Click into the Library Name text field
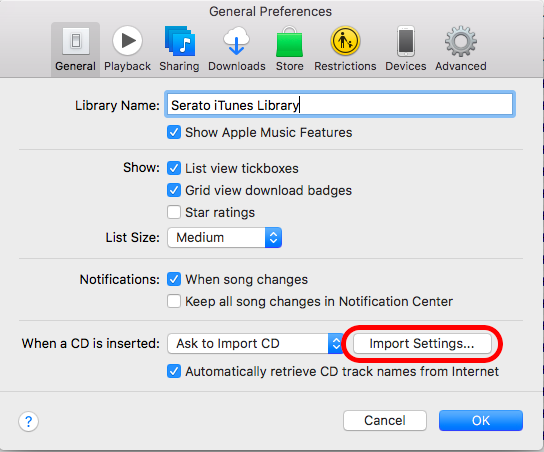The image size is (544, 452). pos(340,105)
